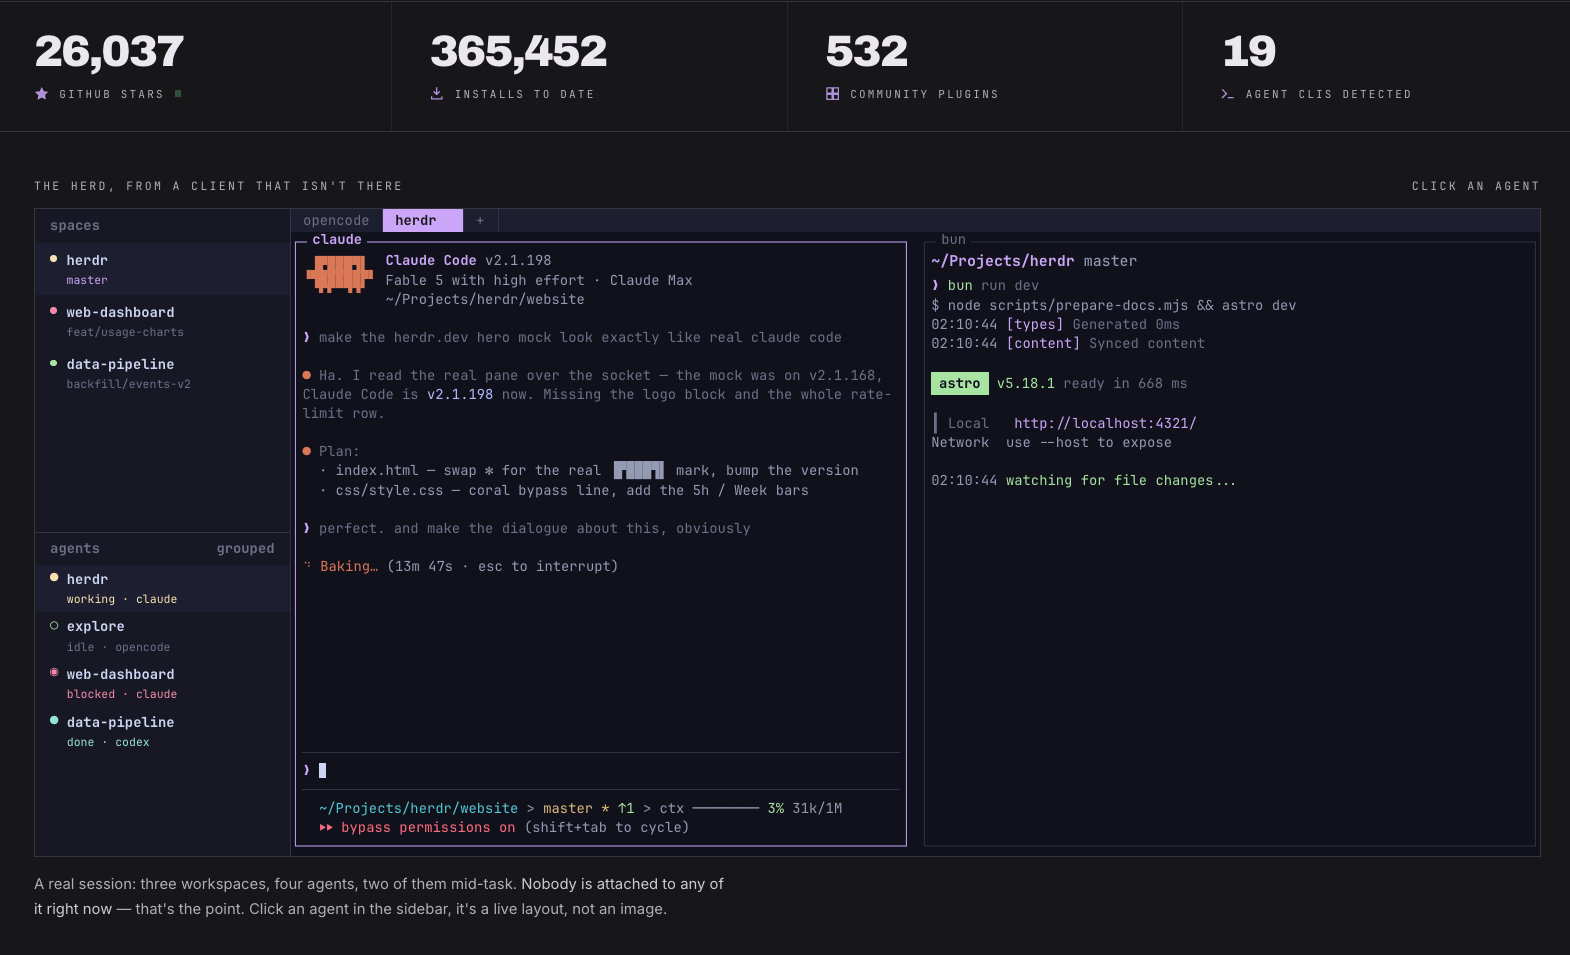The height and width of the screenshot is (955, 1570).
Task: Toggle the grouped view for agents
Action: tap(245, 548)
